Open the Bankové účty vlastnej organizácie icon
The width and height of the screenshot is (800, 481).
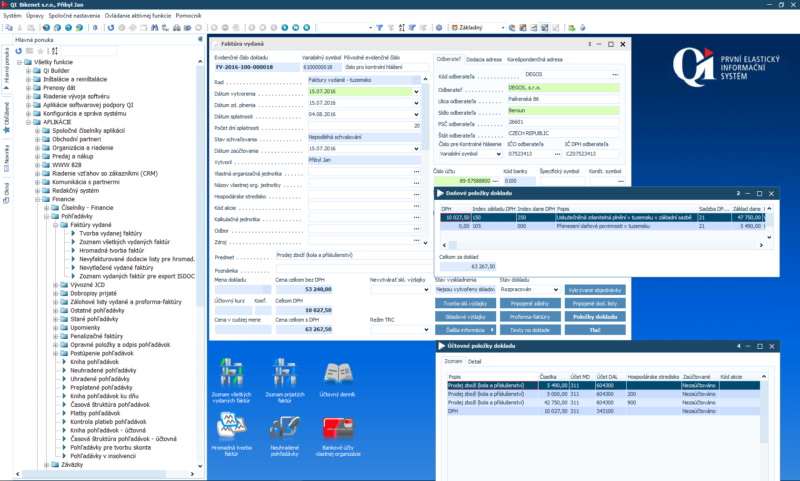(x=338, y=436)
